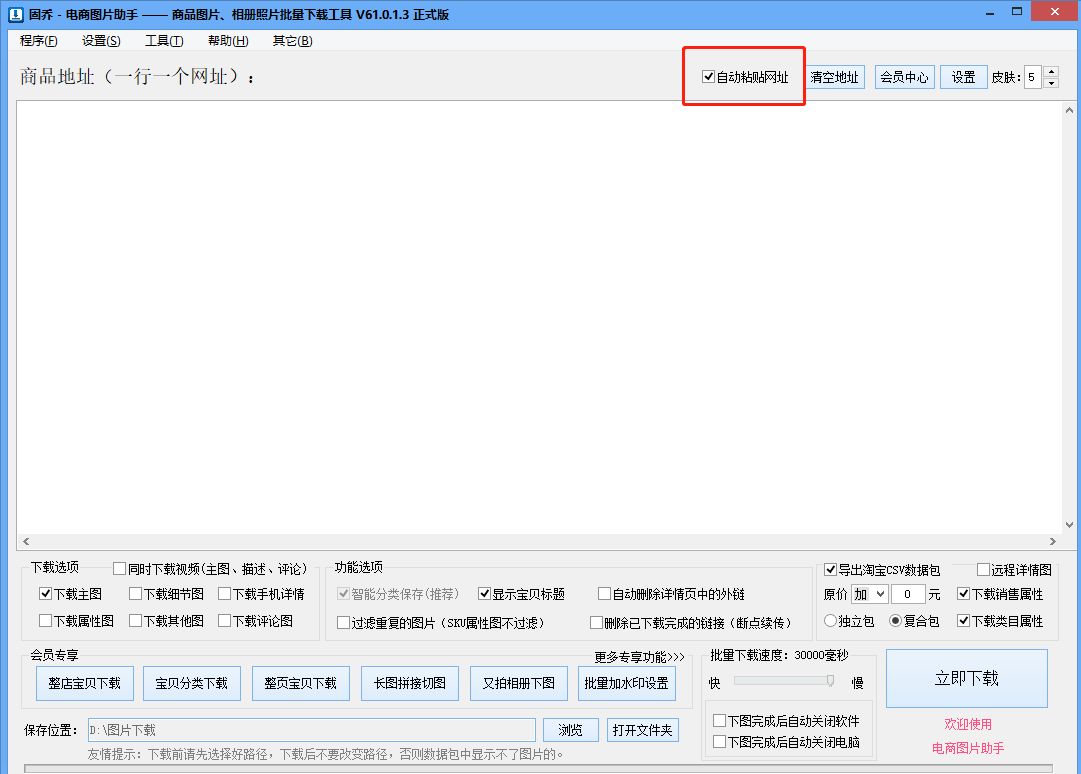Close the application window

click(x=1055, y=12)
